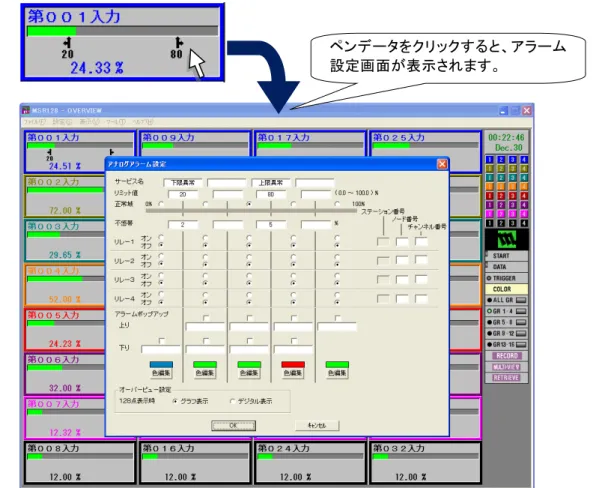Screen dimensions: 596x488
Task: Select orange pen button 1 in side panel
Action: point(490,187)
